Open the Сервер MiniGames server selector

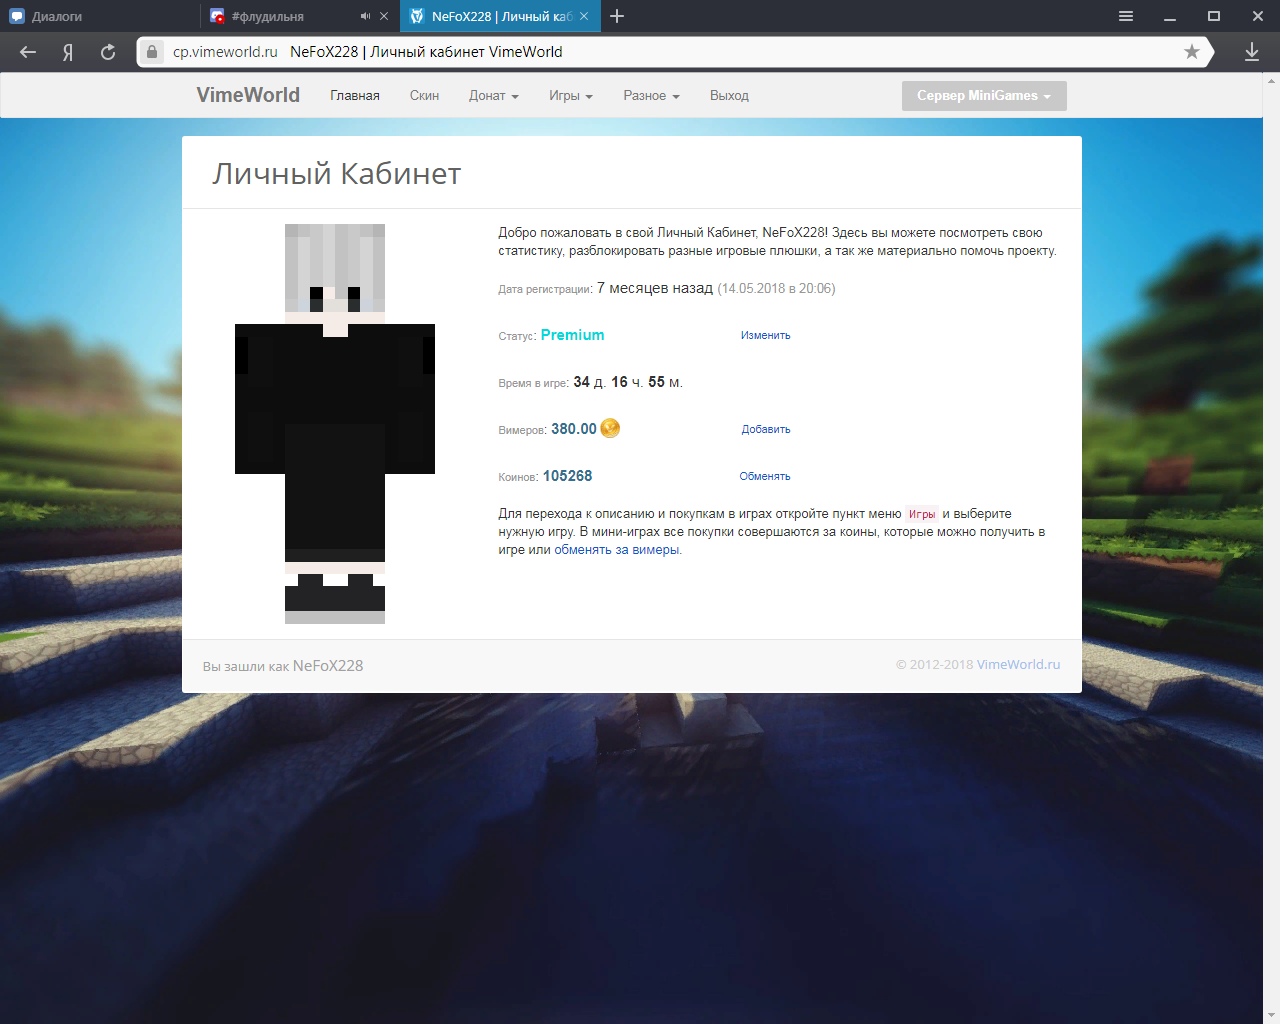tap(984, 96)
